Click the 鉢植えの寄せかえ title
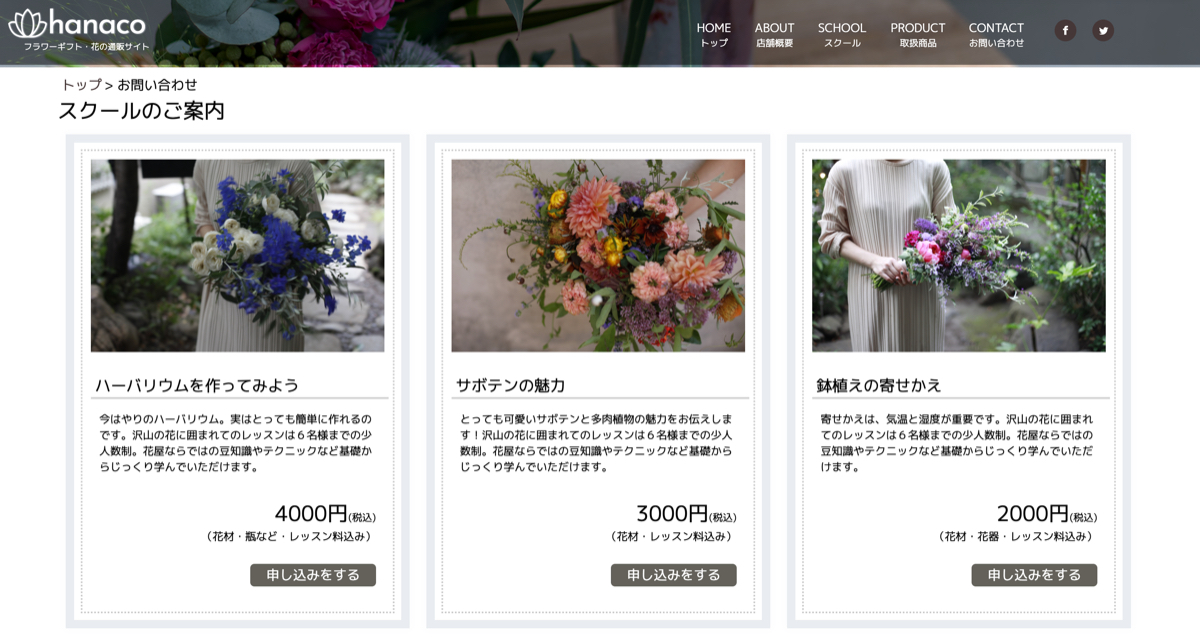 click(879, 385)
